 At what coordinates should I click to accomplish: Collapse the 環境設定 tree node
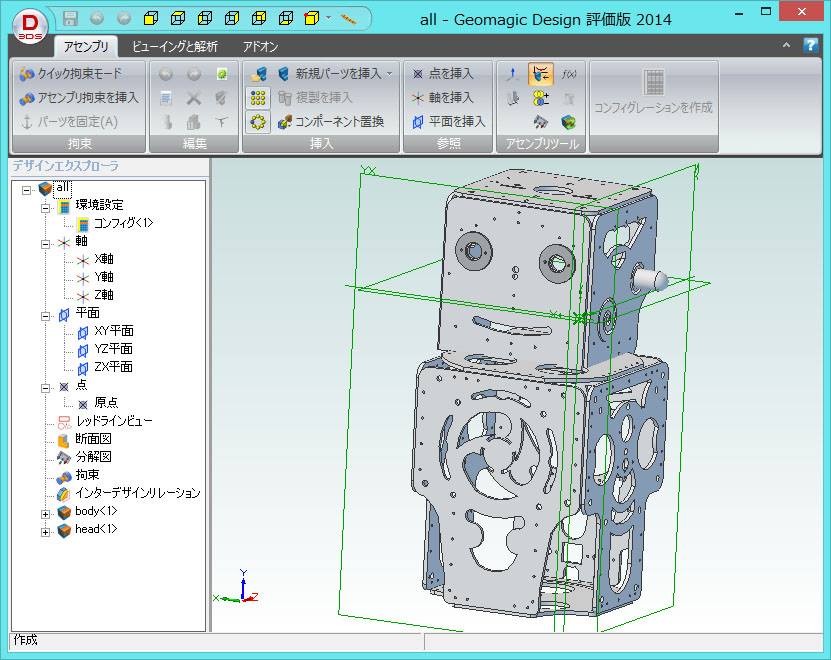coord(46,208)
